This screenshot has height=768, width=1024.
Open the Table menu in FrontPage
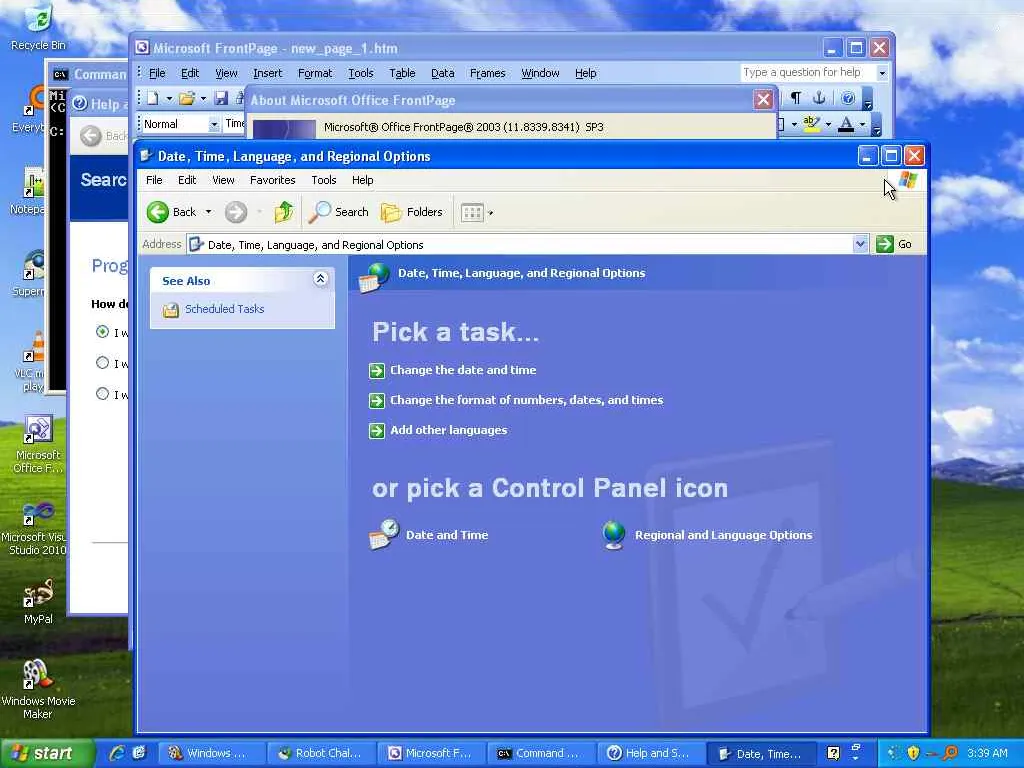click(x=402, y=73)
